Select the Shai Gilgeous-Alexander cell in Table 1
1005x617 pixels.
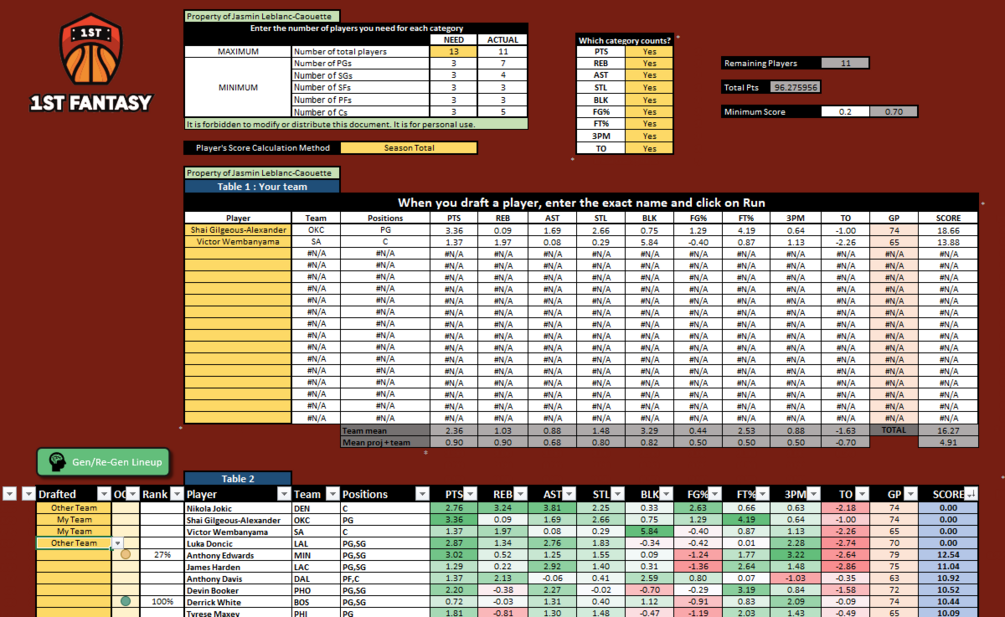238,230
